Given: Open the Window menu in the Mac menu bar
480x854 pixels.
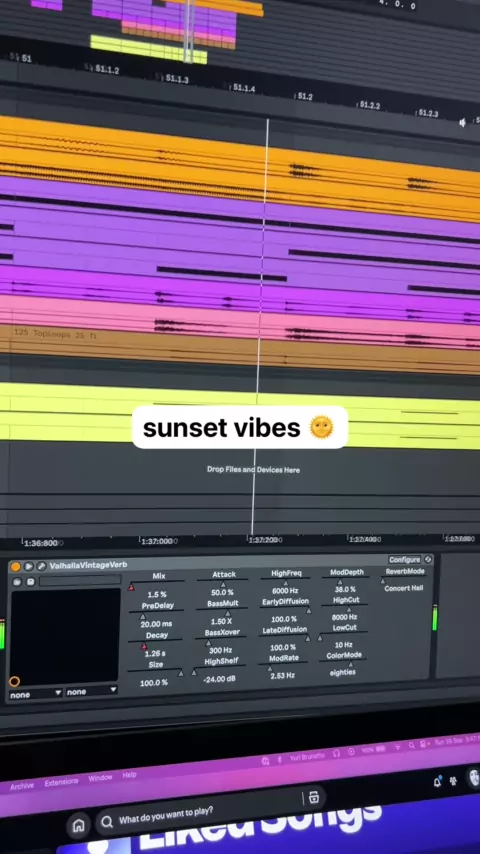Looking at the screenshot, I should (x=100, y=778).
